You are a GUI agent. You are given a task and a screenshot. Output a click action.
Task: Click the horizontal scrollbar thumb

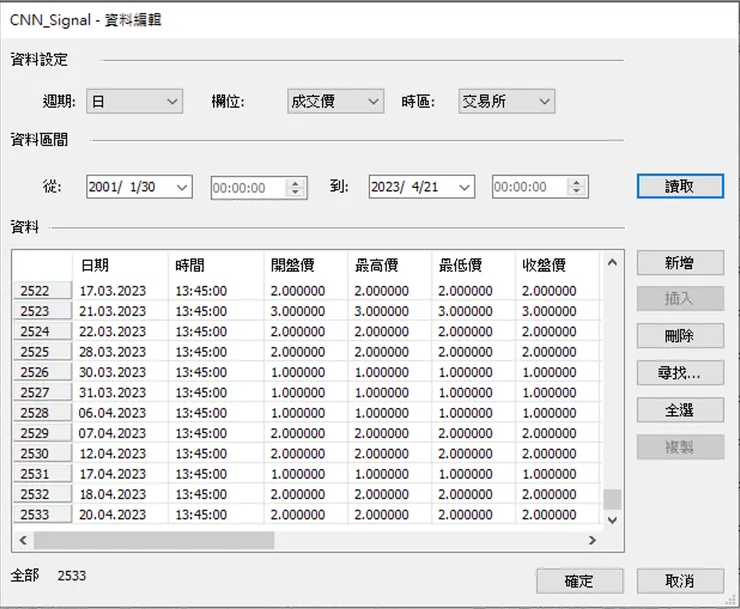point(154,540)
